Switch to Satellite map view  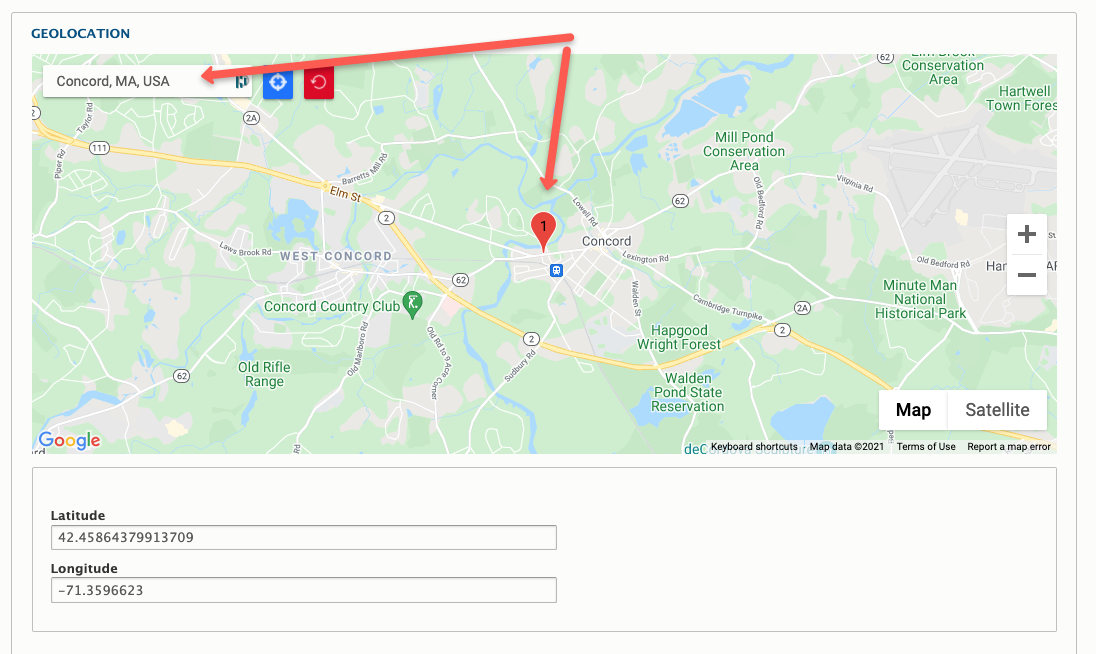[997, 410]
